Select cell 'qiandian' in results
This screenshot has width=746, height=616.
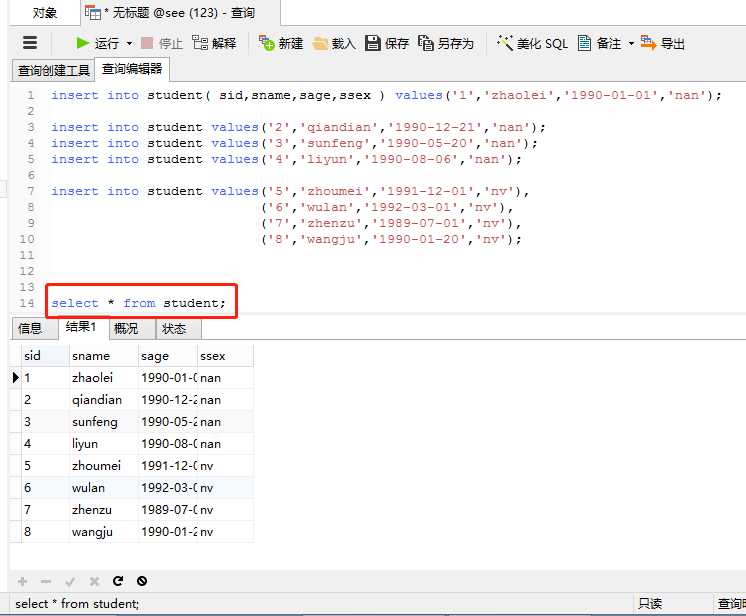click(103, 400)
